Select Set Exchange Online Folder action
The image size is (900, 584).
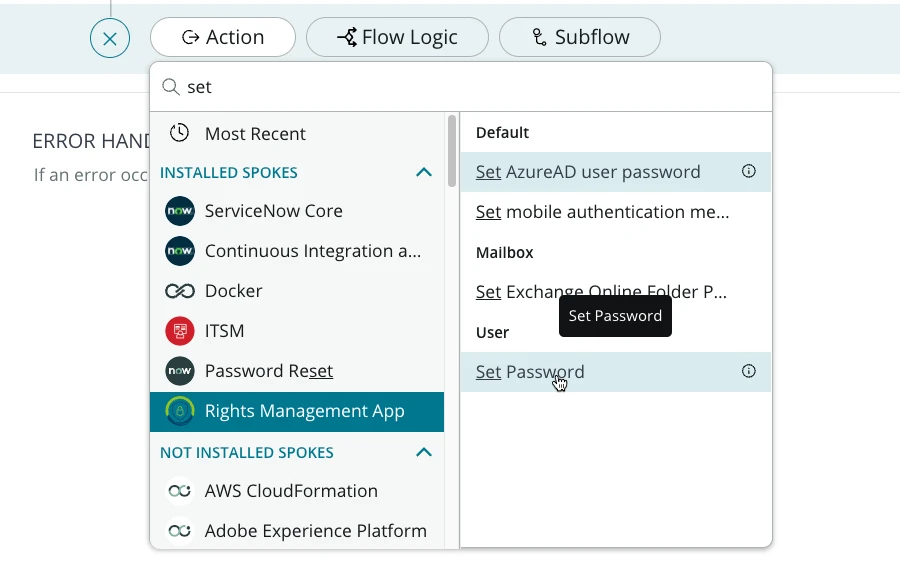point(601,292)
